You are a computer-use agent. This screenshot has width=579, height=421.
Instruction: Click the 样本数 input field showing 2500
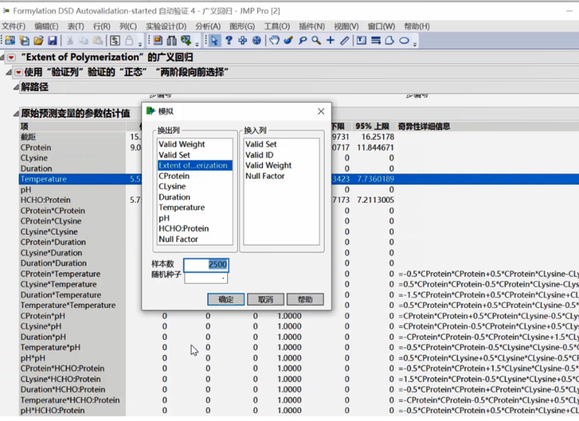206,264
